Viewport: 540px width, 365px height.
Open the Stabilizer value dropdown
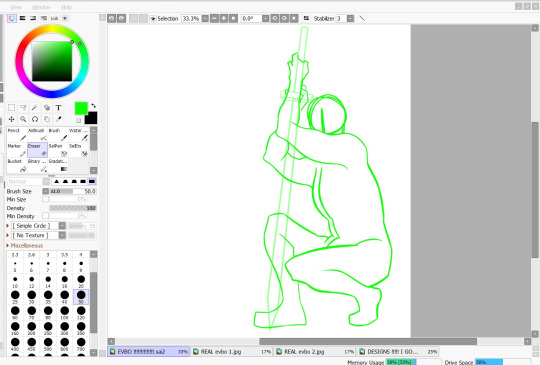350,18
